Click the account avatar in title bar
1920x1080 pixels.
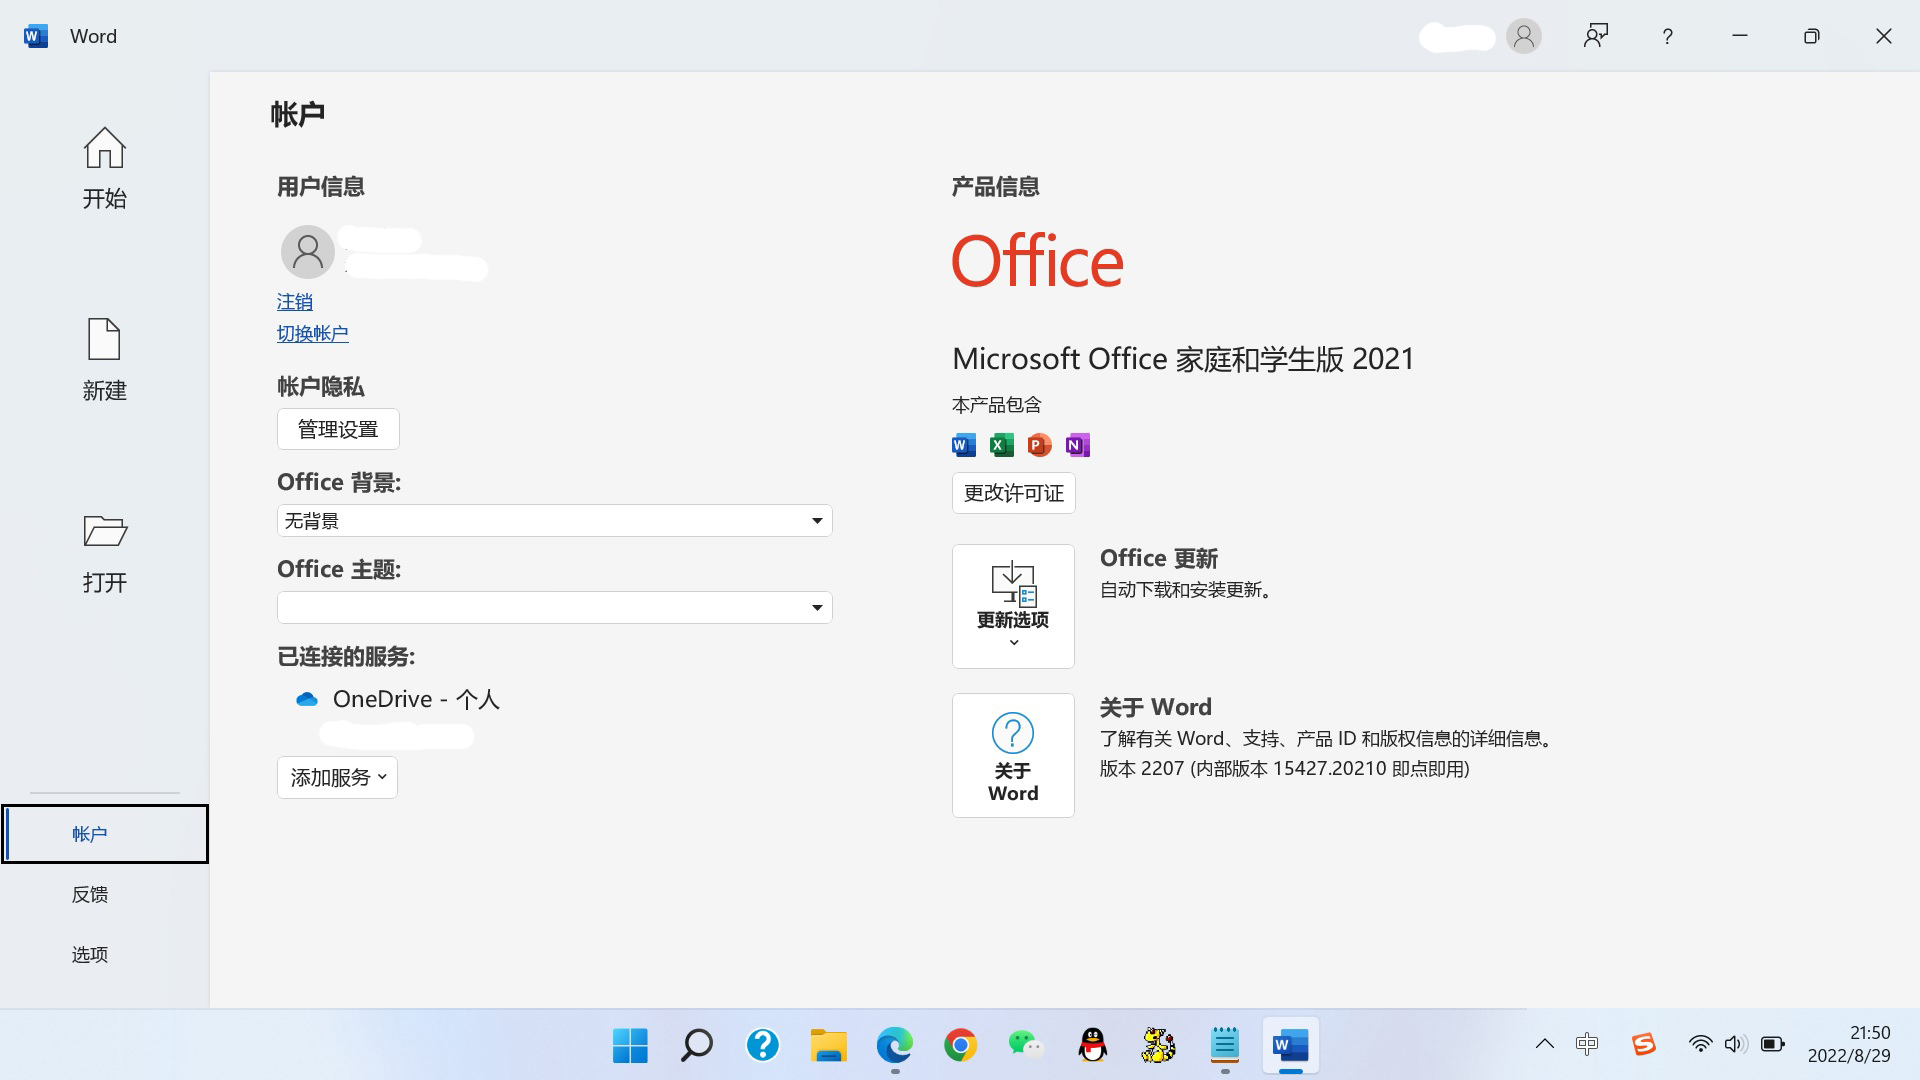point(1524,36)
